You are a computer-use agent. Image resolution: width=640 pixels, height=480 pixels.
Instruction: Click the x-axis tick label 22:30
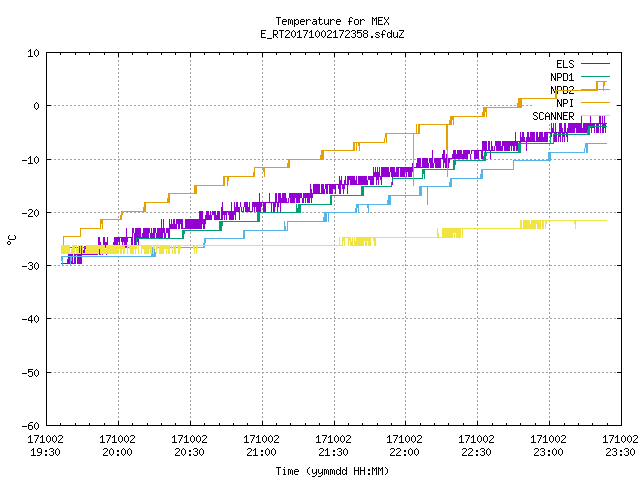(476, 452)
